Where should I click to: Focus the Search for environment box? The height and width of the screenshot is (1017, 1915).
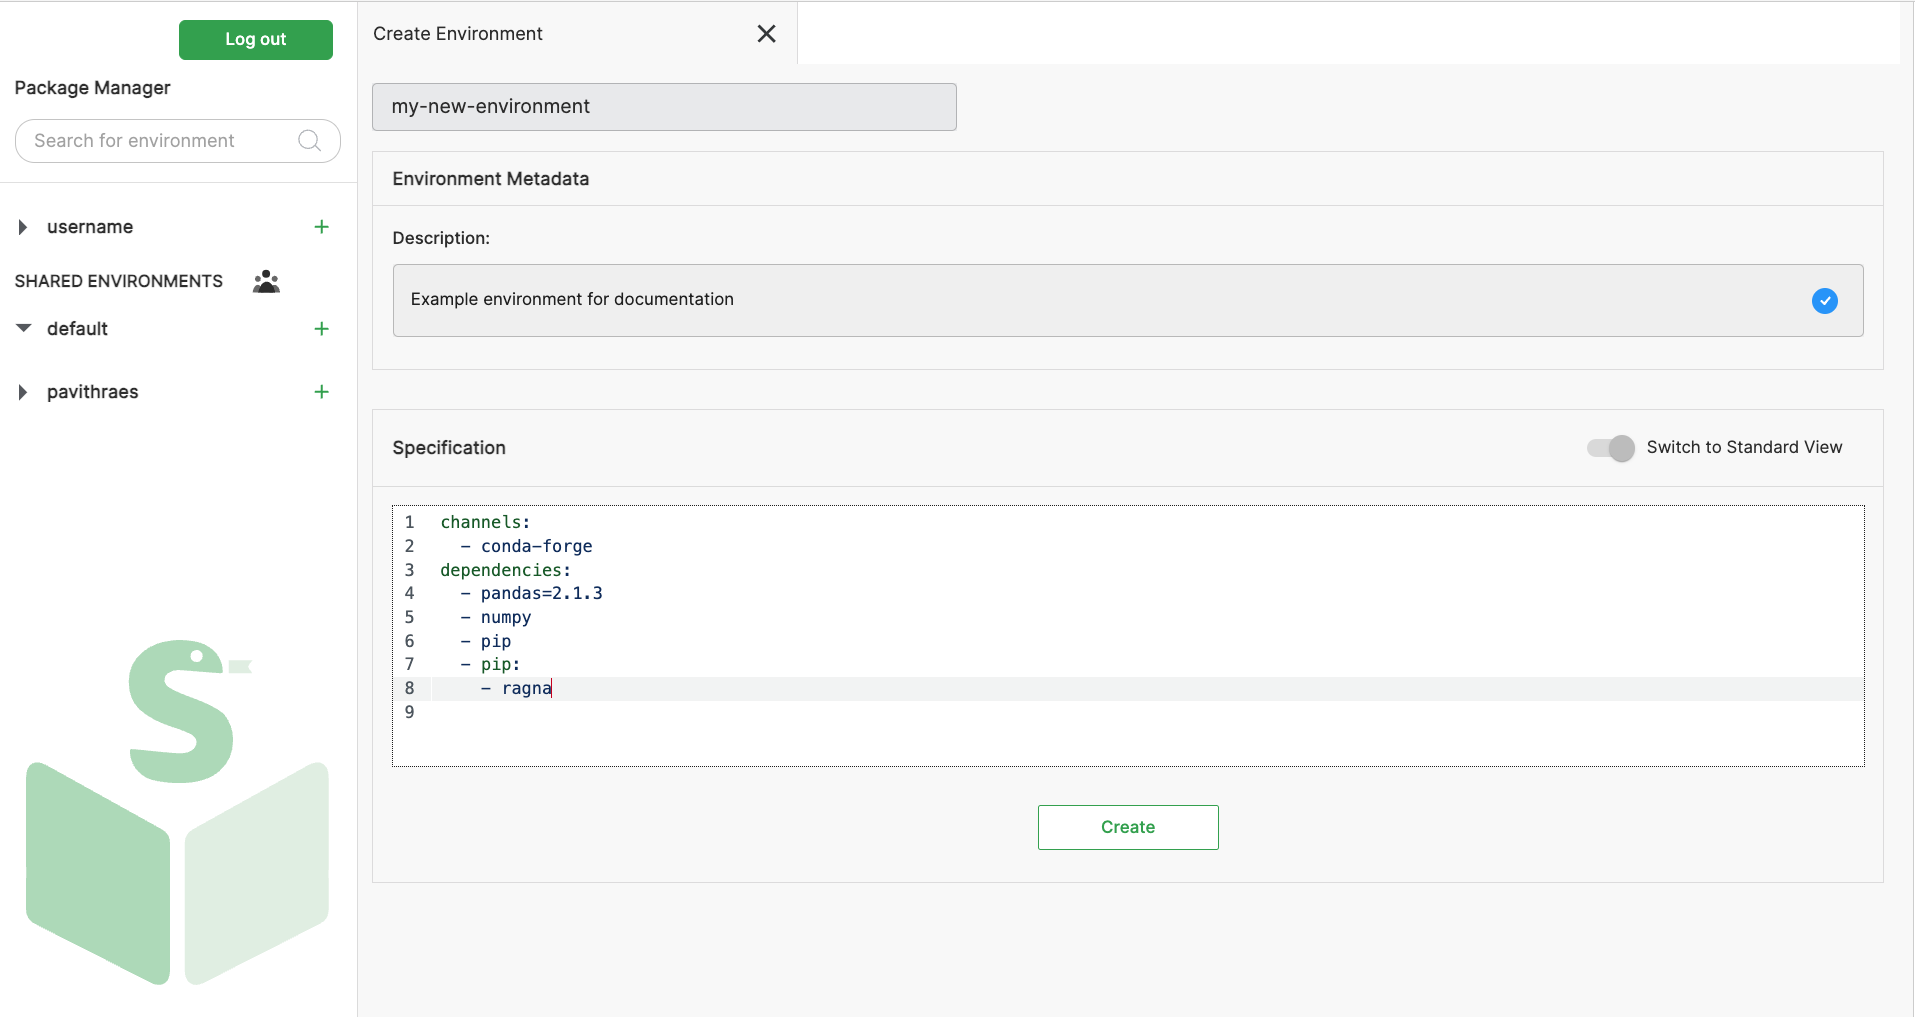tap(160, 141)
